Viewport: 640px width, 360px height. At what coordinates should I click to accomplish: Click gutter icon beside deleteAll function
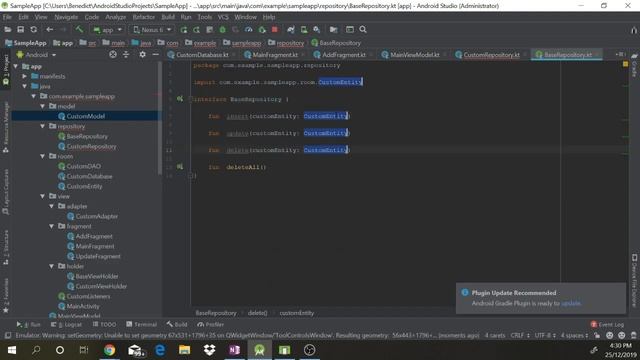180,167
